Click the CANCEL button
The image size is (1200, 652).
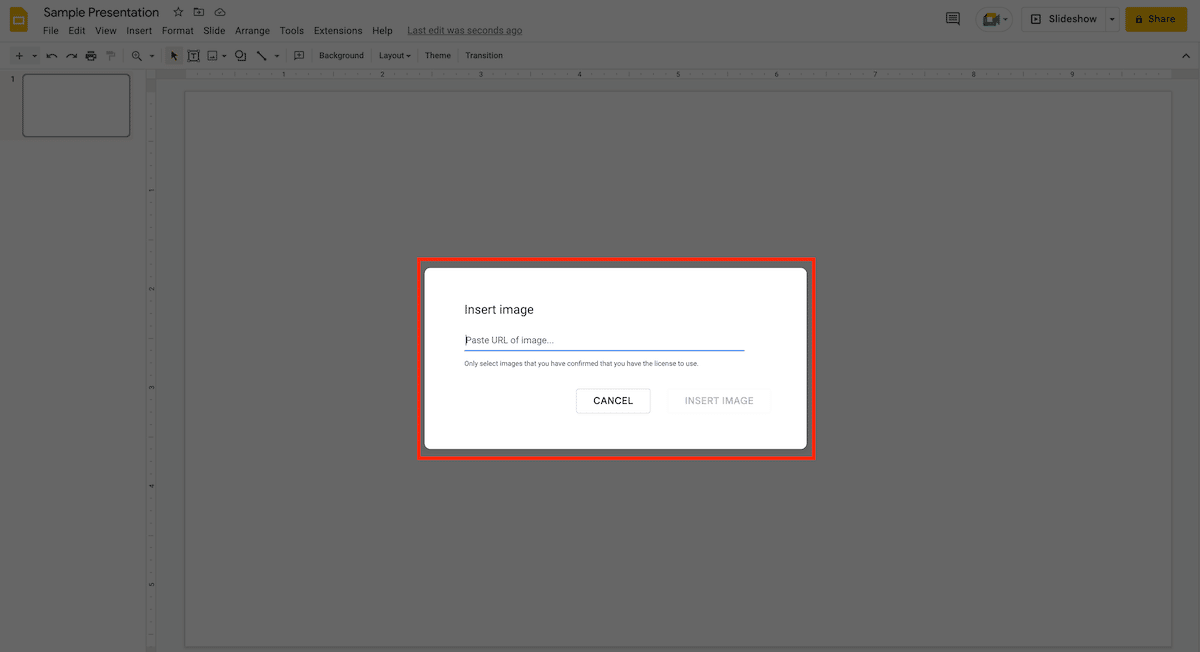point(613,400)
